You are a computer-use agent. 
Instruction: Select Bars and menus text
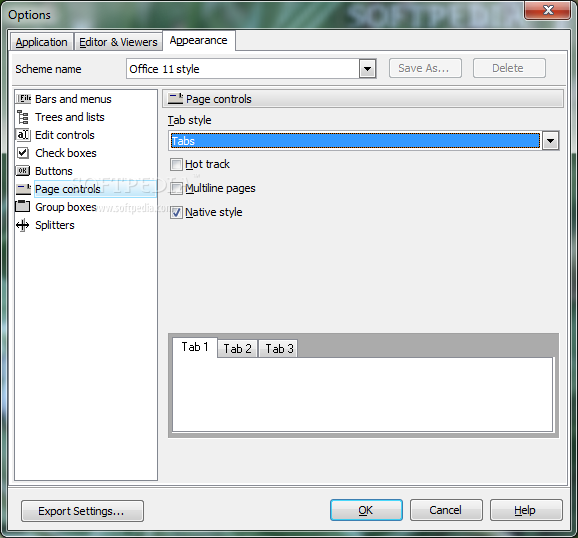[x=73, y=99]
